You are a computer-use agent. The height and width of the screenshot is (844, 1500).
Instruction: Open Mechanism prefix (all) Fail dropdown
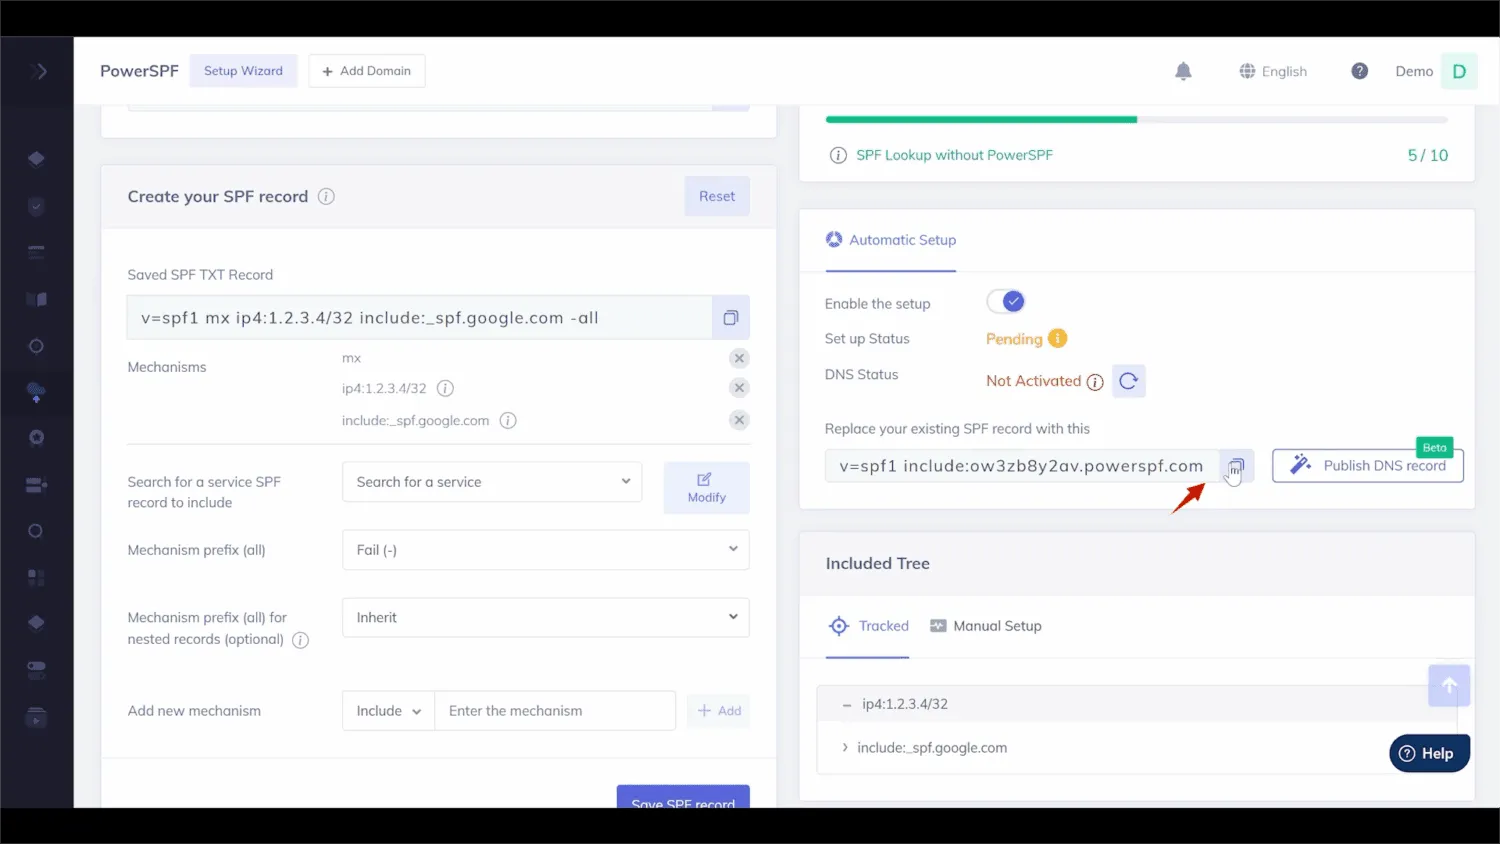[545, 550]
